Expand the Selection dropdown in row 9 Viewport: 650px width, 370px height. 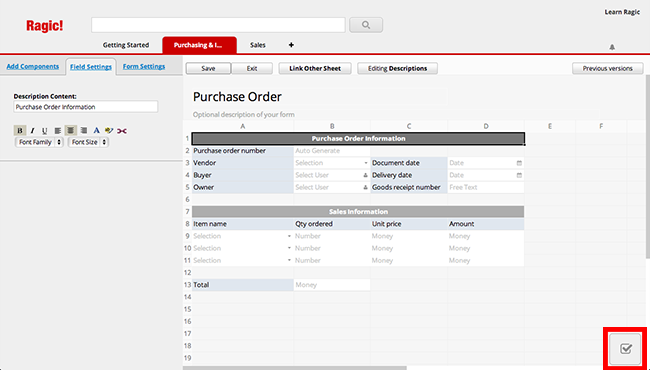[x=289, y=236]
